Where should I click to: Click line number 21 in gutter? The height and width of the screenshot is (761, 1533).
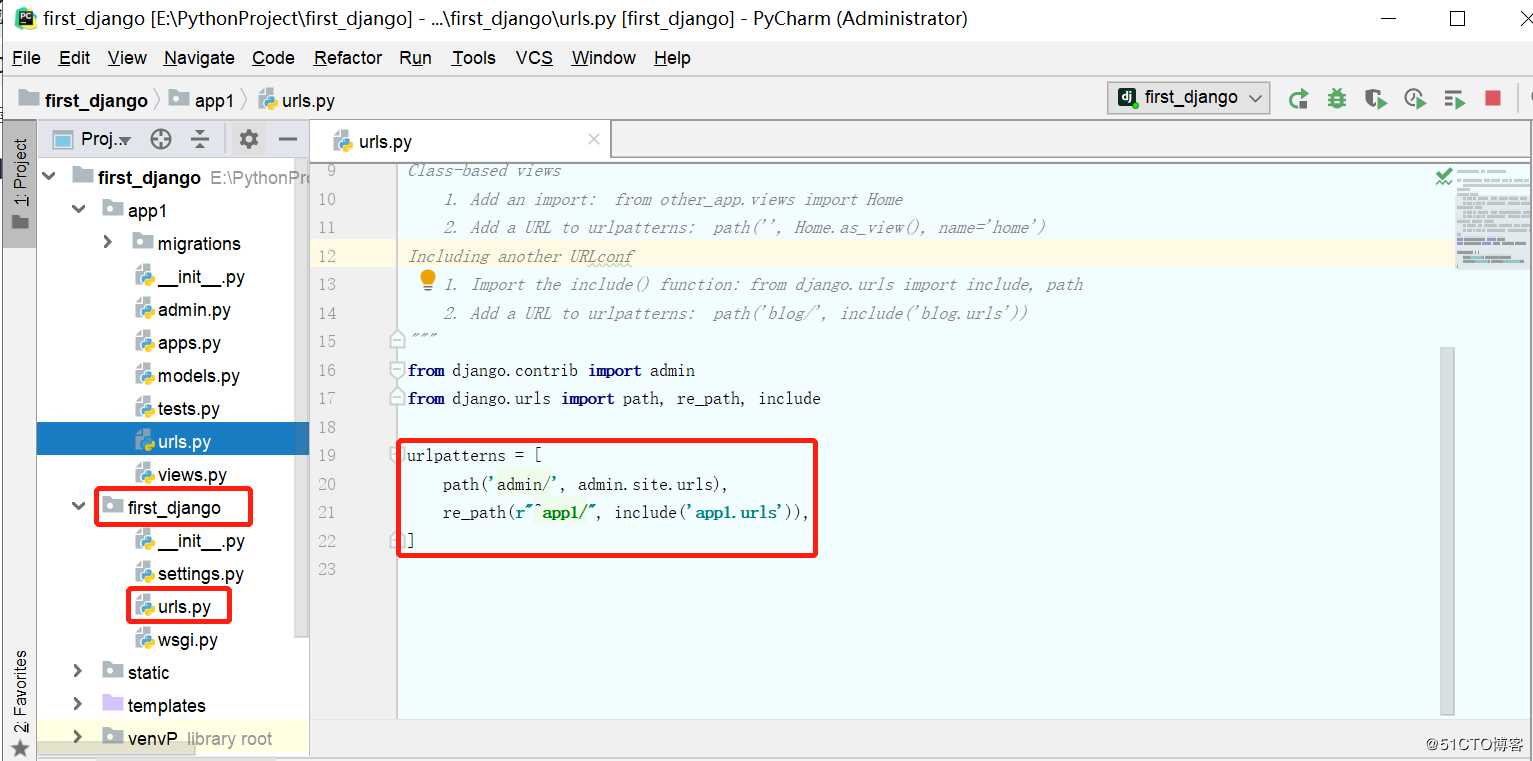(x=326, y=512)
